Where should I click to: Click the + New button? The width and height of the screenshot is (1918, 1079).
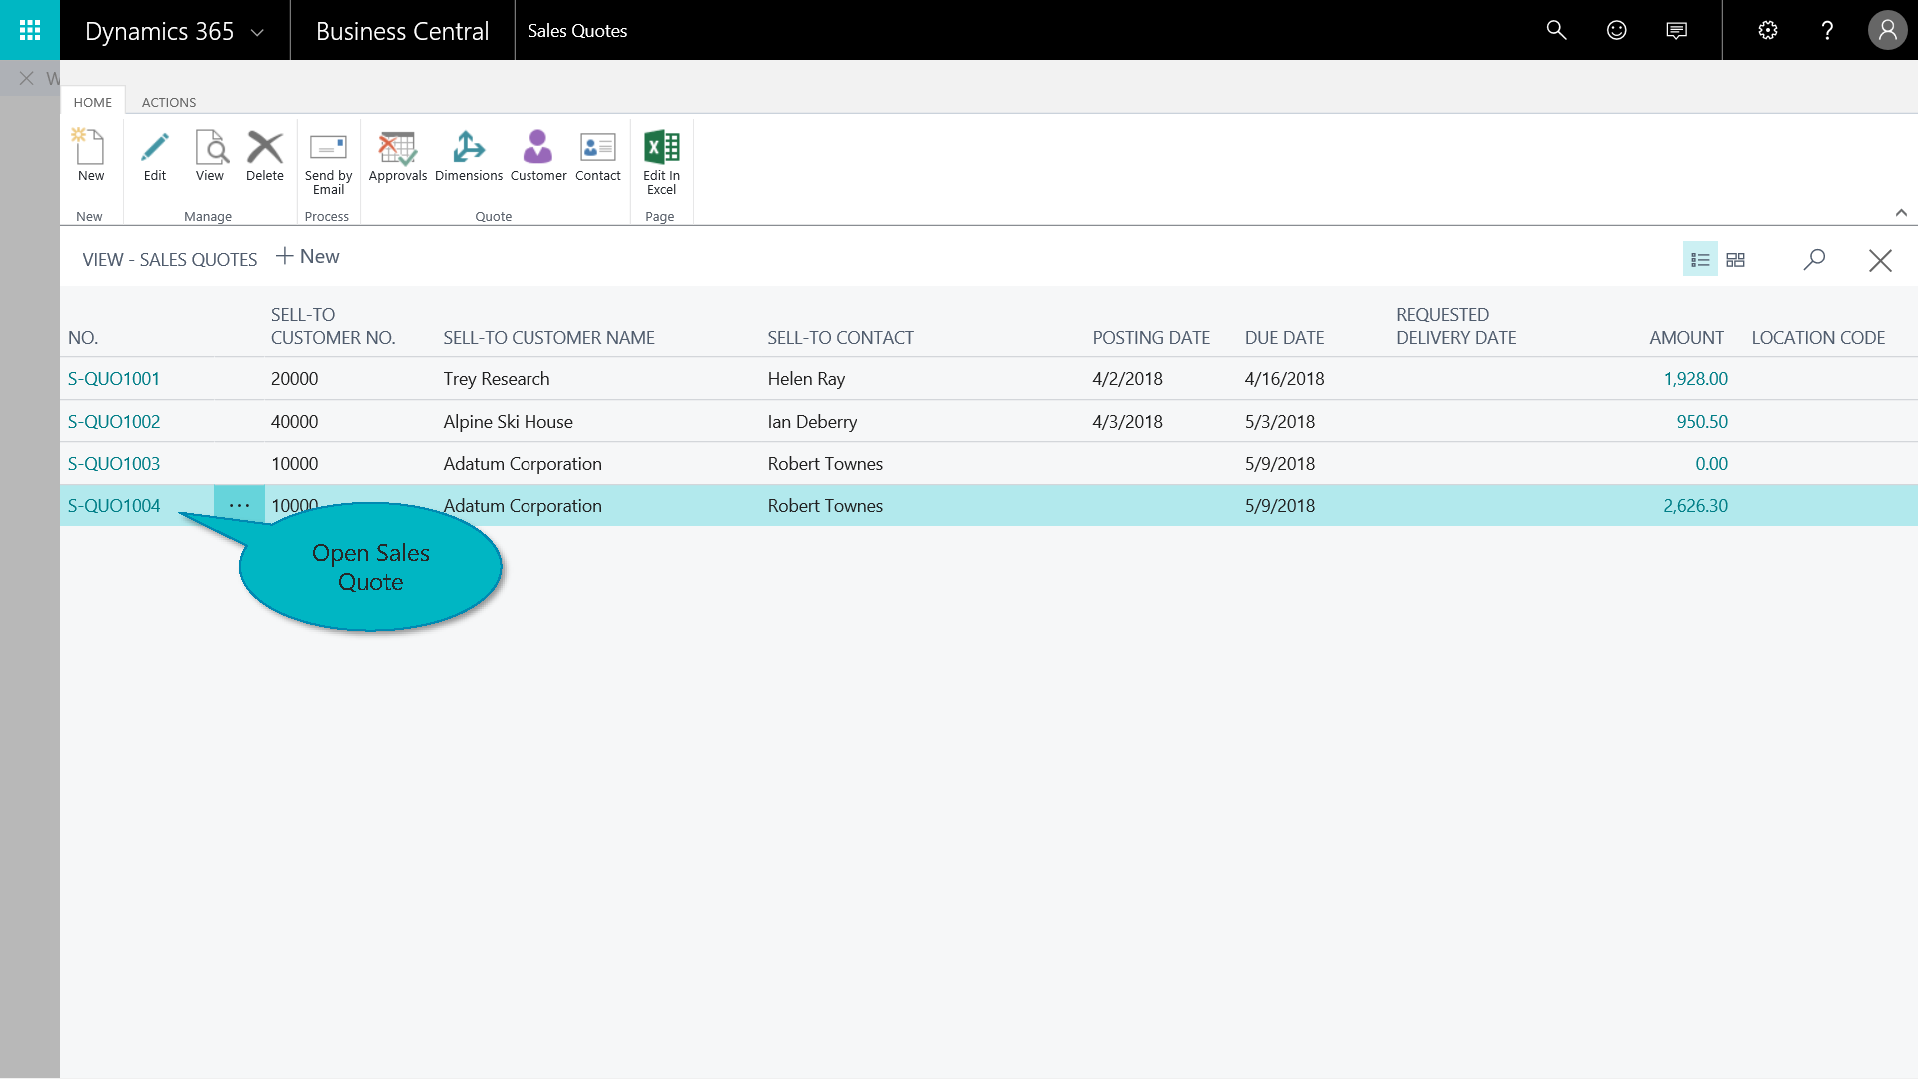[x=308, y=257]
